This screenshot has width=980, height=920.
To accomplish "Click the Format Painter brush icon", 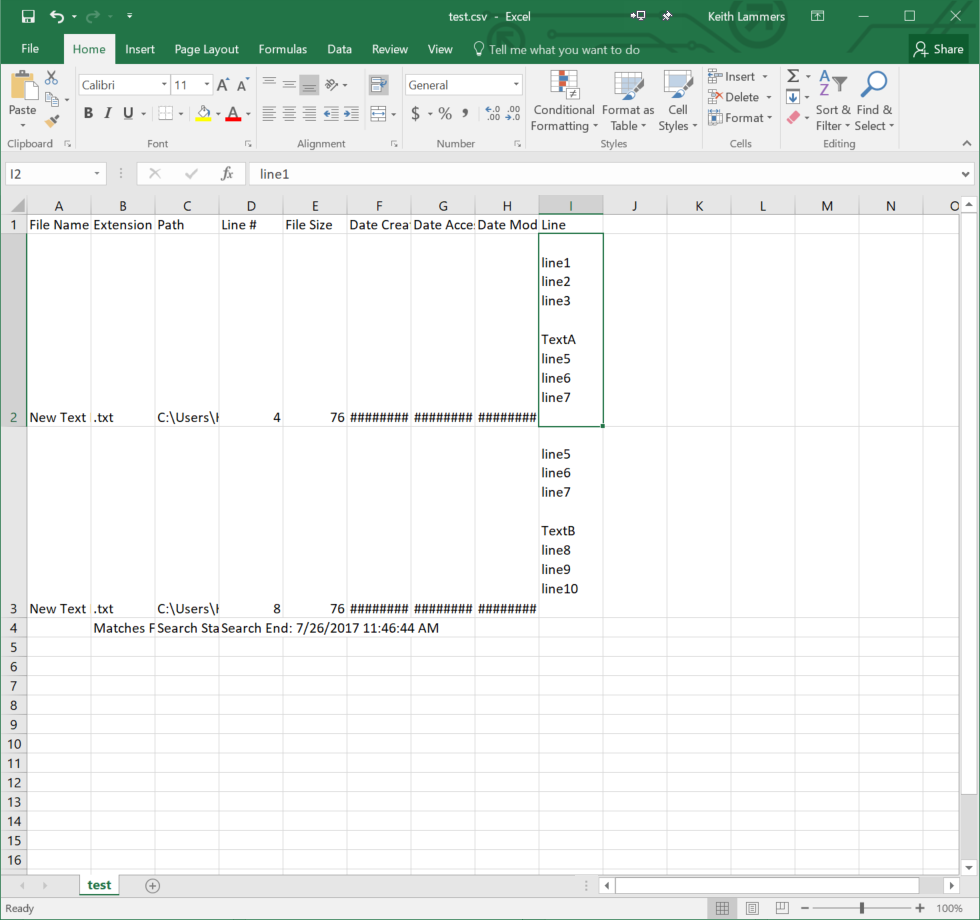I will pos(53,121).
